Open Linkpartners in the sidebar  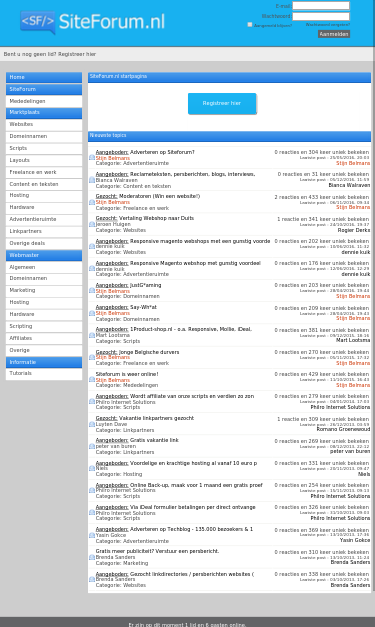point(44,232)
